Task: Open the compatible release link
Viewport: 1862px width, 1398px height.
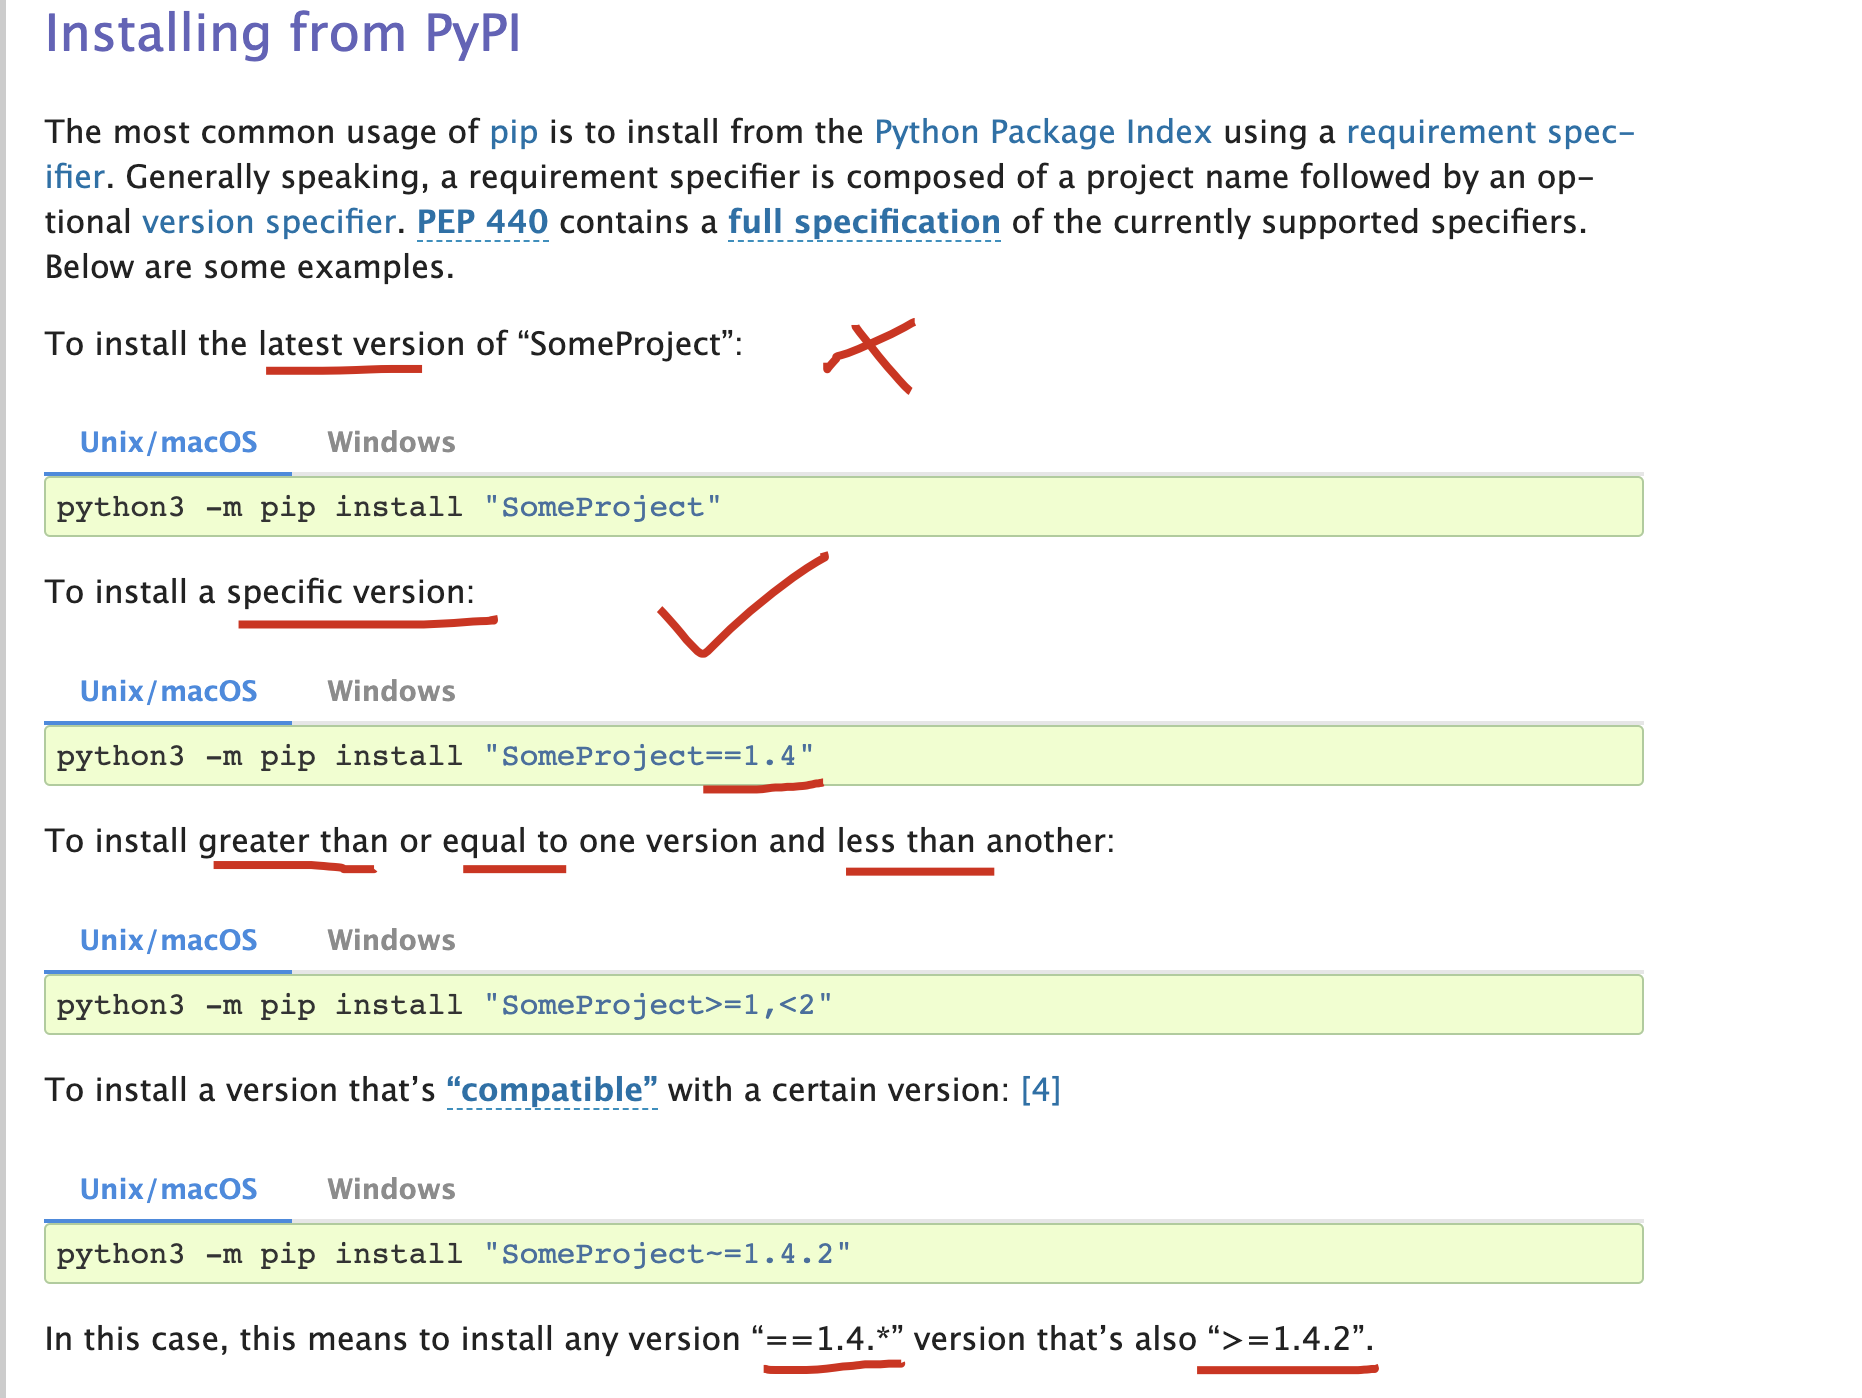Action: pyautogui.click(x=552, y=1090)
